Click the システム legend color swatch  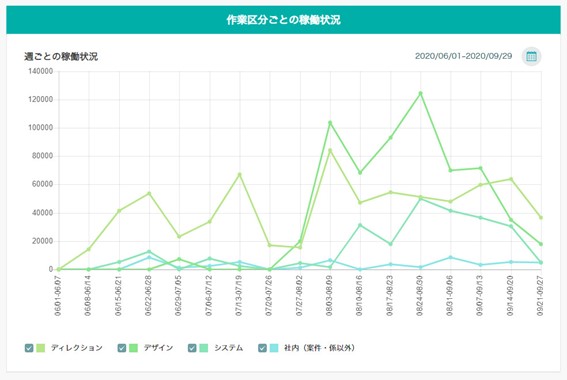pyautogui.click(x=204, y=348)
